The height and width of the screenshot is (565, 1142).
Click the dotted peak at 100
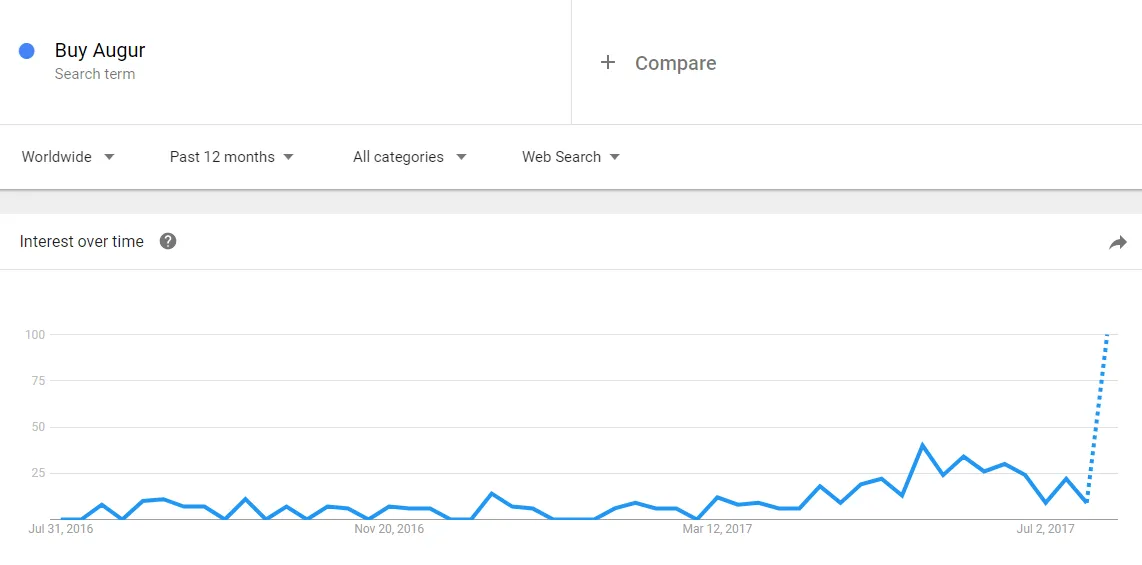(x=1106, y=336)
